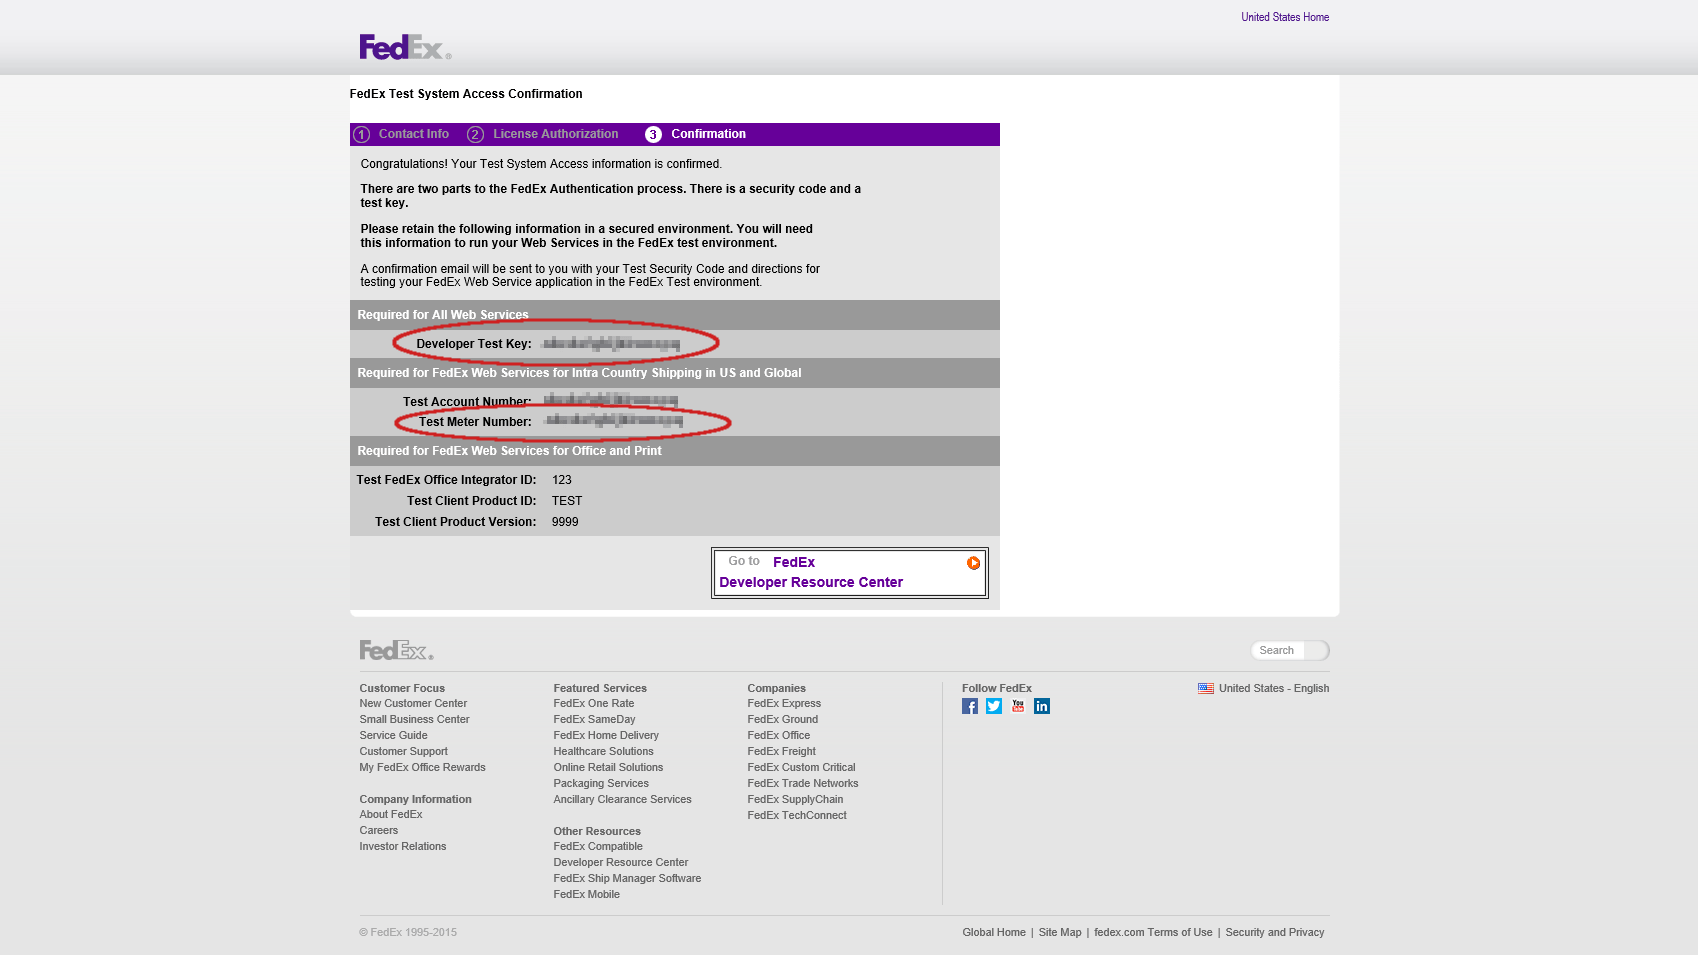Click the Developer Test Key label
The width and height of the screenshot is (1698, 955).
click(474, 344)
